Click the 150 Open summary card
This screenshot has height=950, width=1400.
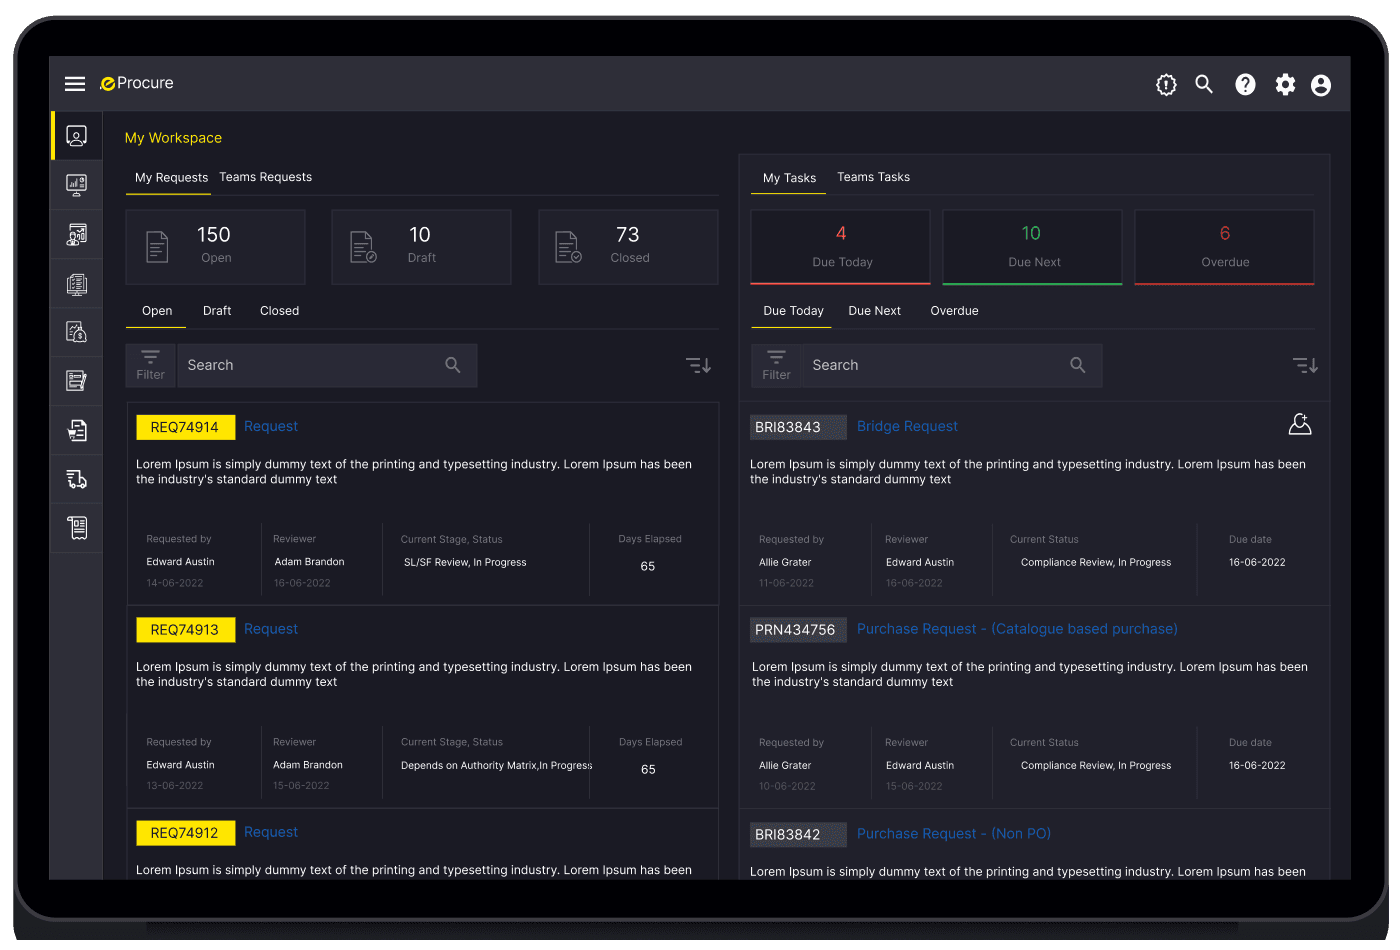point(216,247)
